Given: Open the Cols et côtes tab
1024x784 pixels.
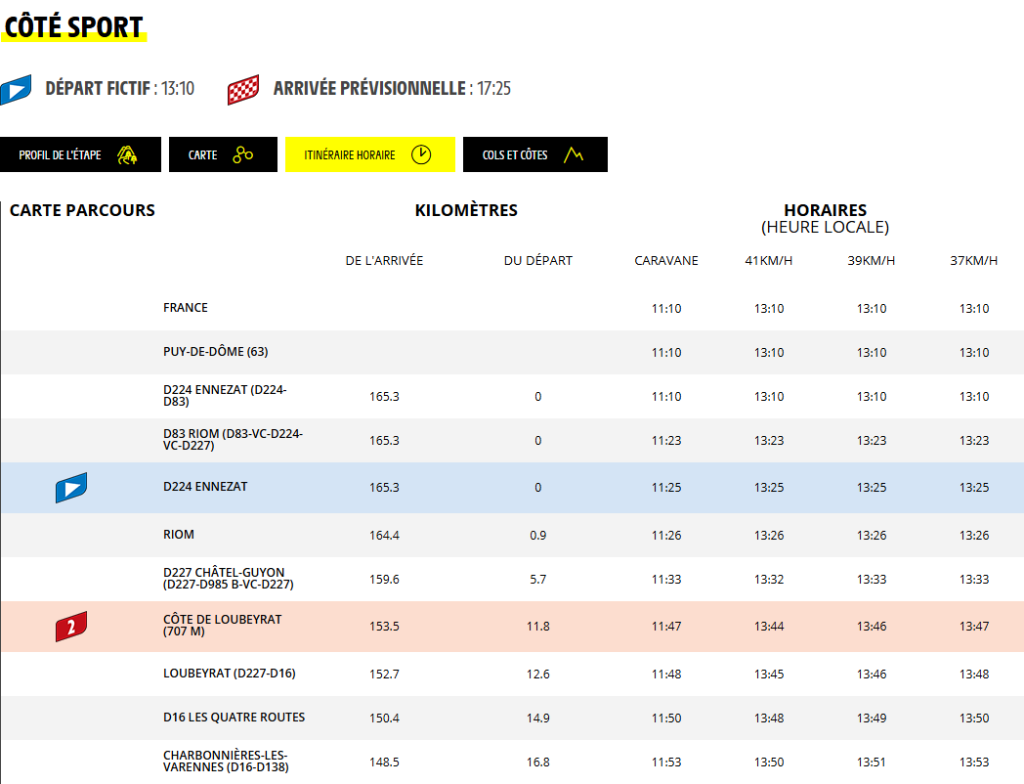Looking at the screenshot, I should click(535, 155).
